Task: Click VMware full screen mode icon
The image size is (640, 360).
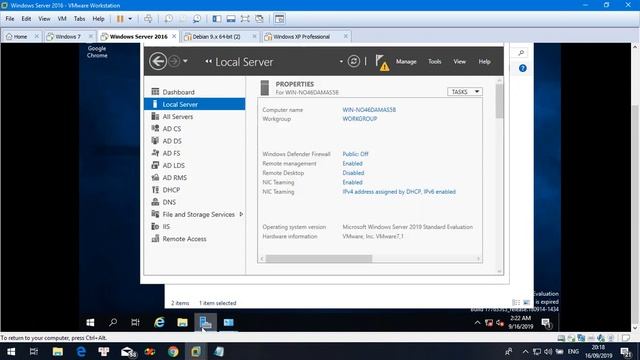Action: tap(245, 19)
